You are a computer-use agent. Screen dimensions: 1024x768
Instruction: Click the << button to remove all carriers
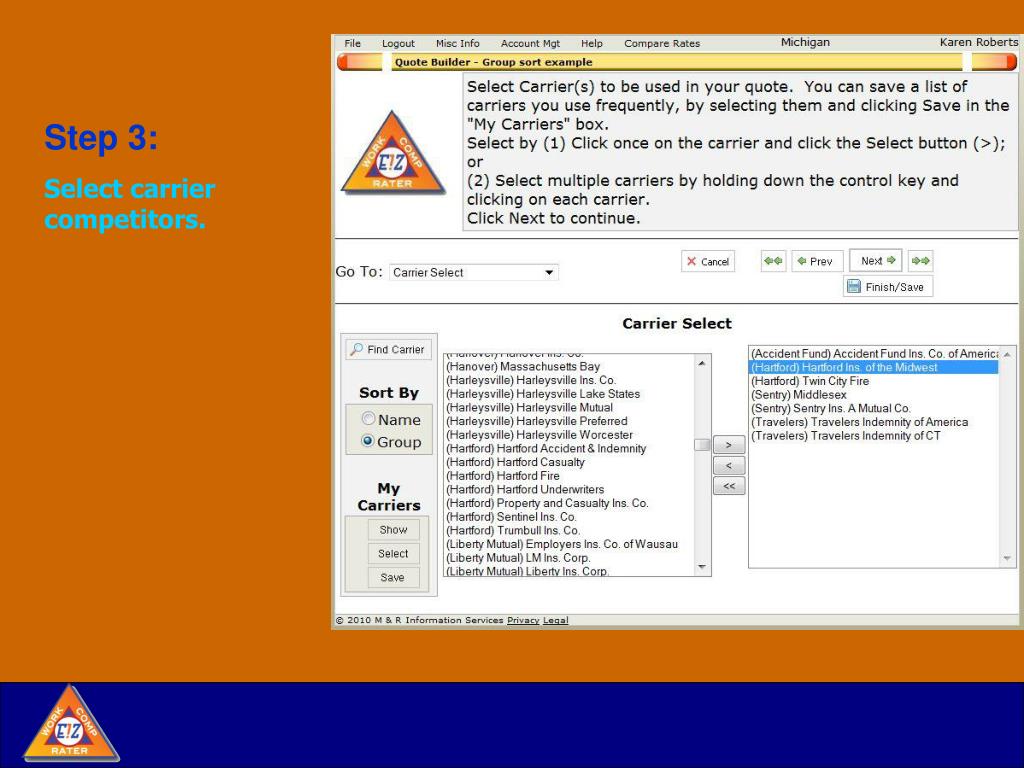click(729, 486)
